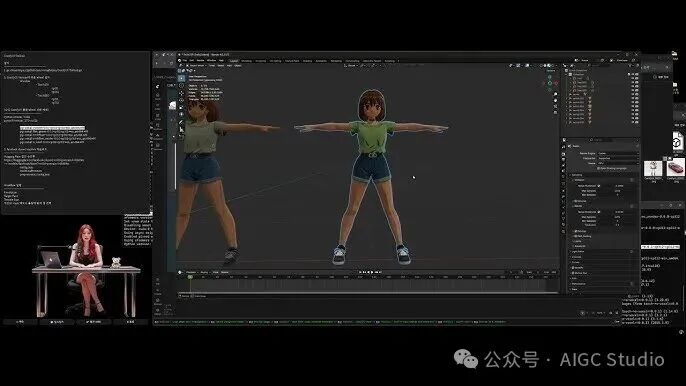Image resolution: width=686 pixels, height=386 pixels.
Task: Open the File menu in Blender
Action: [185, 60]
